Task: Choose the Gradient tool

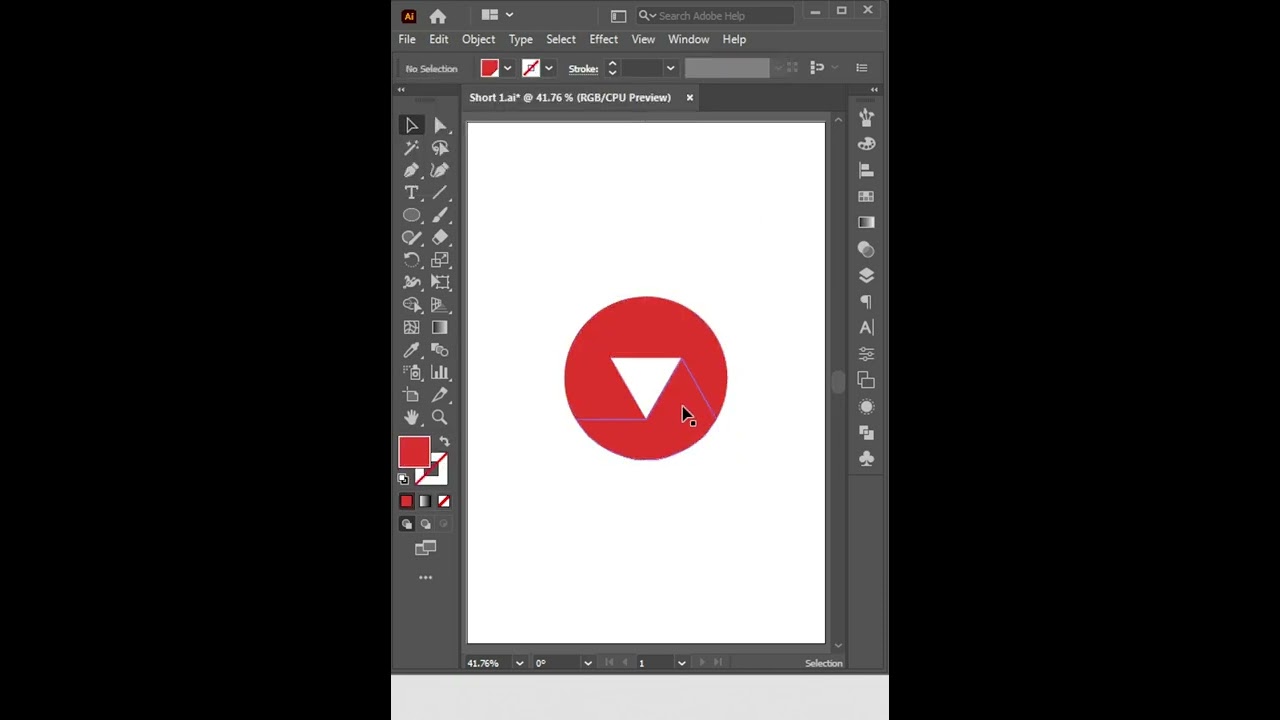Action: click(440, 327)
